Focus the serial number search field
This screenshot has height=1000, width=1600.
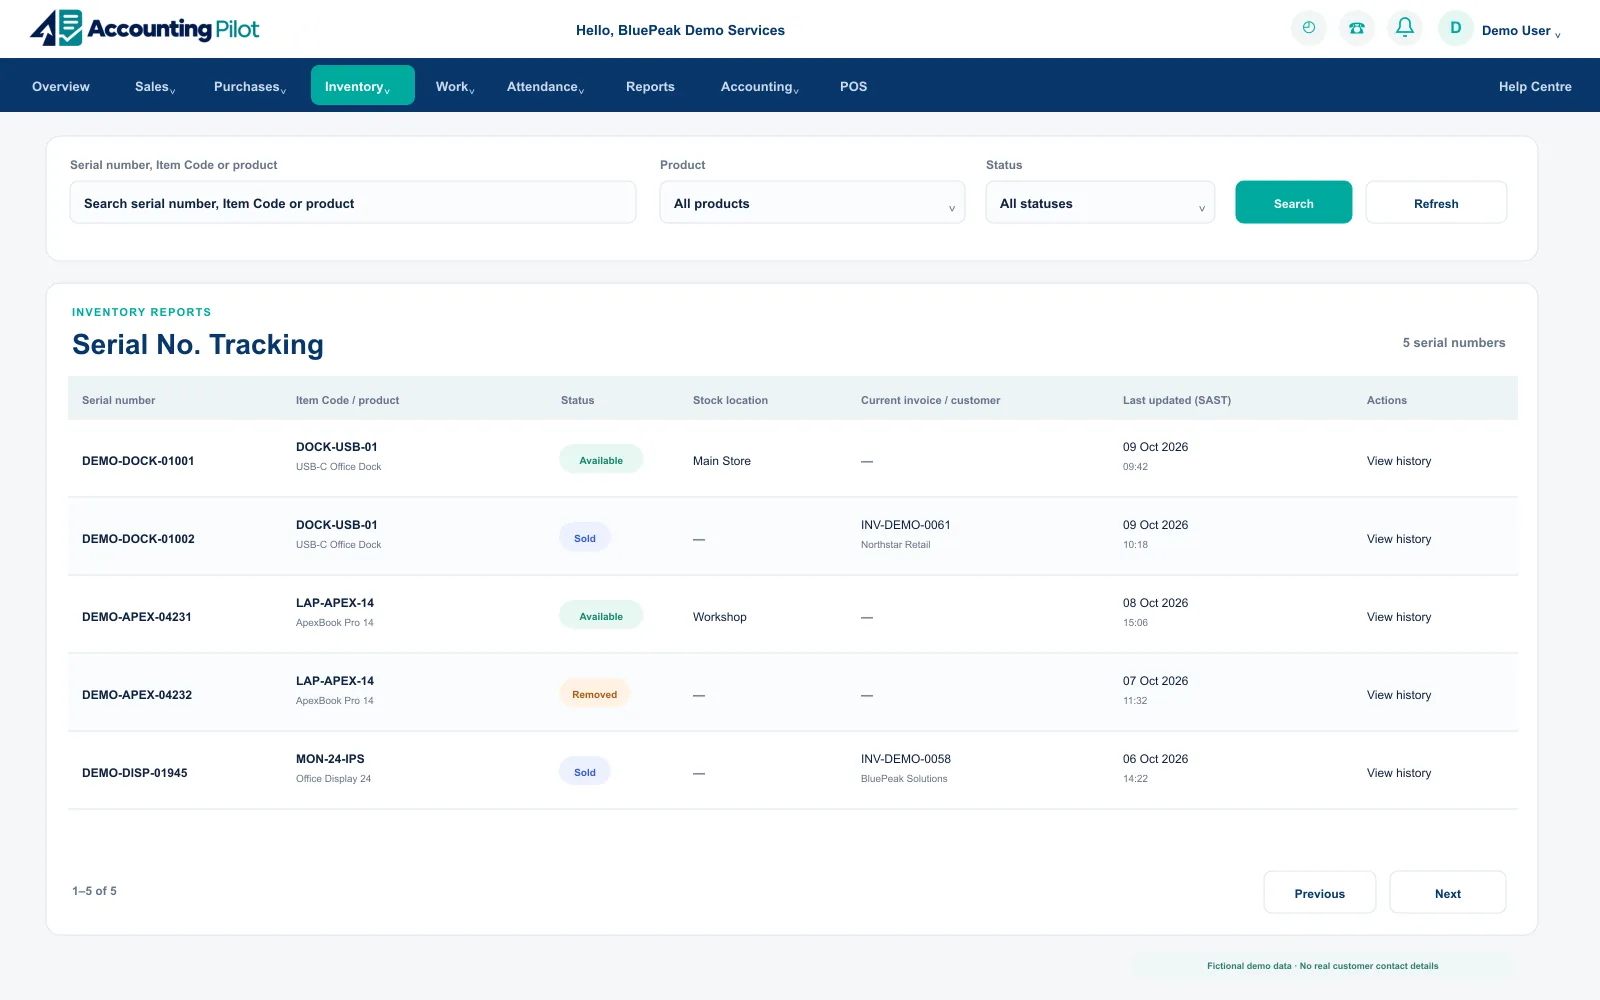pos(353,203)
